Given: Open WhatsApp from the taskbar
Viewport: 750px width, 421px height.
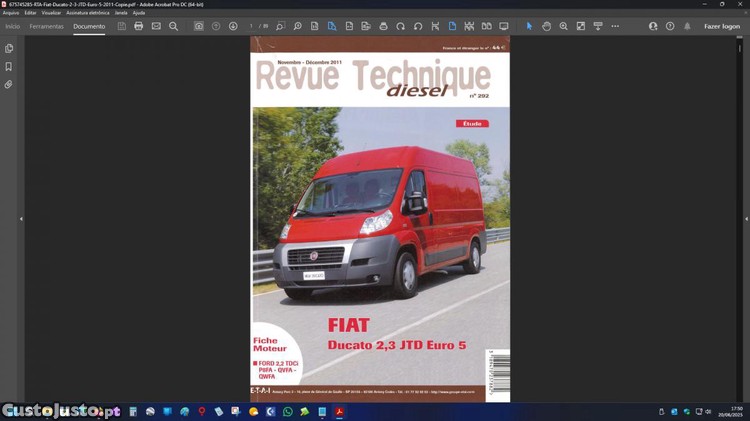Looking at the screenshot, I should [288, 411].
